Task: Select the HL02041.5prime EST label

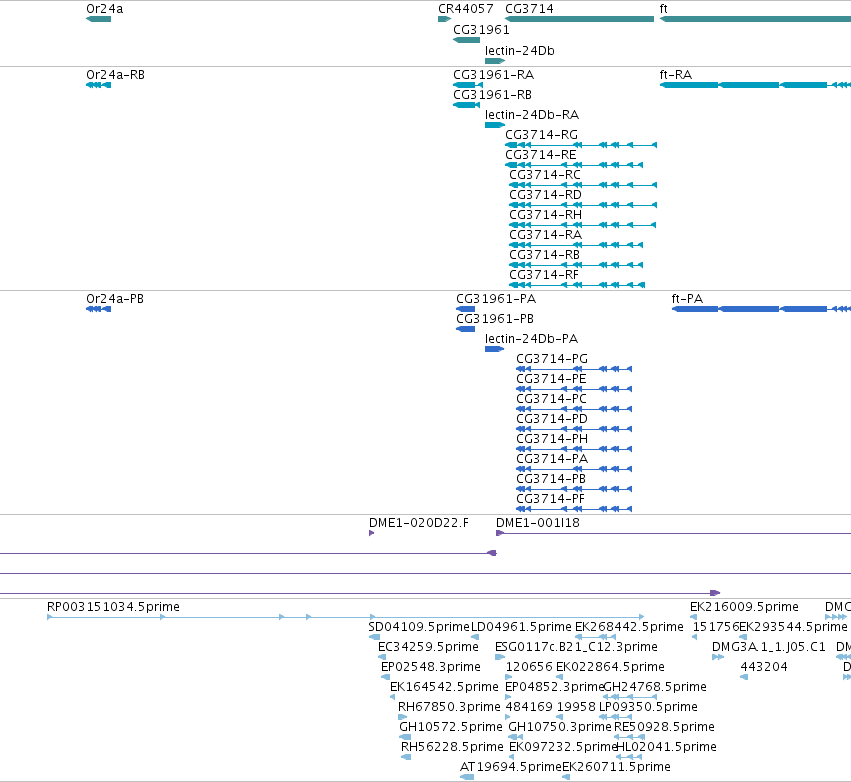Action: (666, 748)
